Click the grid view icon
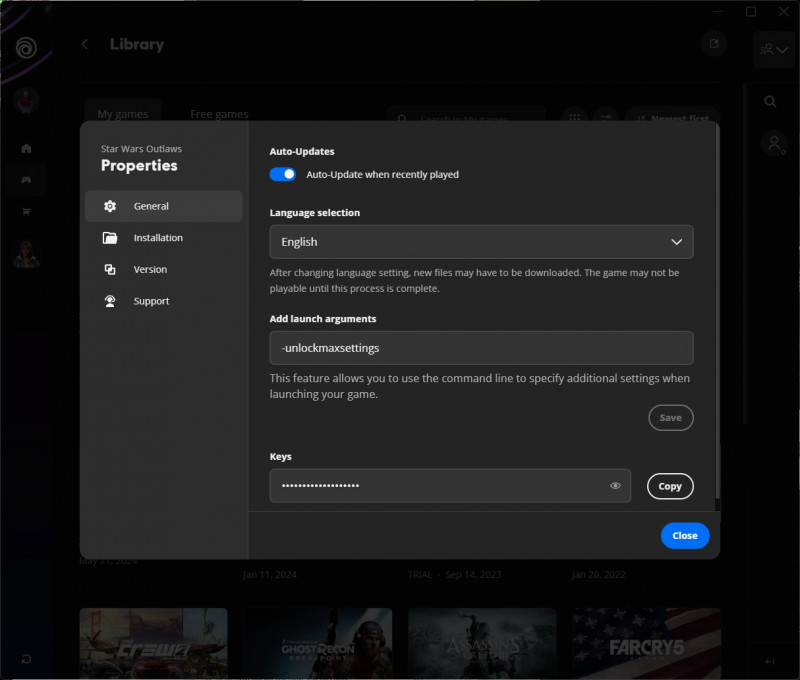 pos(574,117)
